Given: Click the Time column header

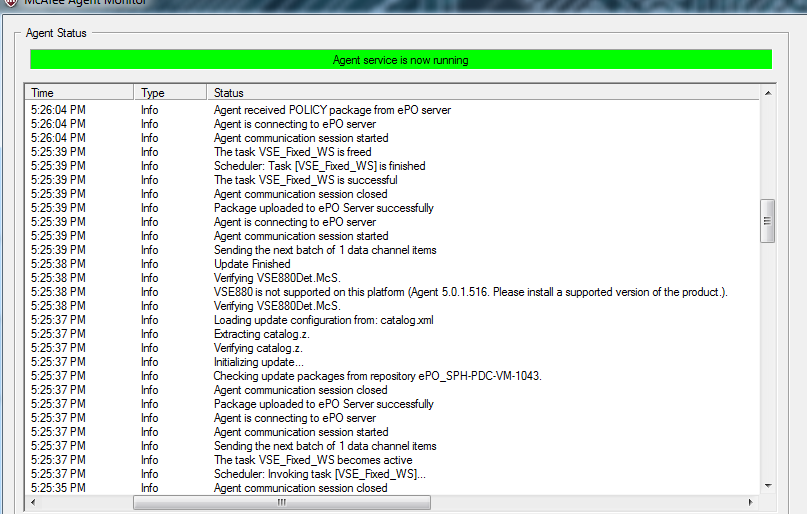Looking at the screenshot, I should point(80,93).
